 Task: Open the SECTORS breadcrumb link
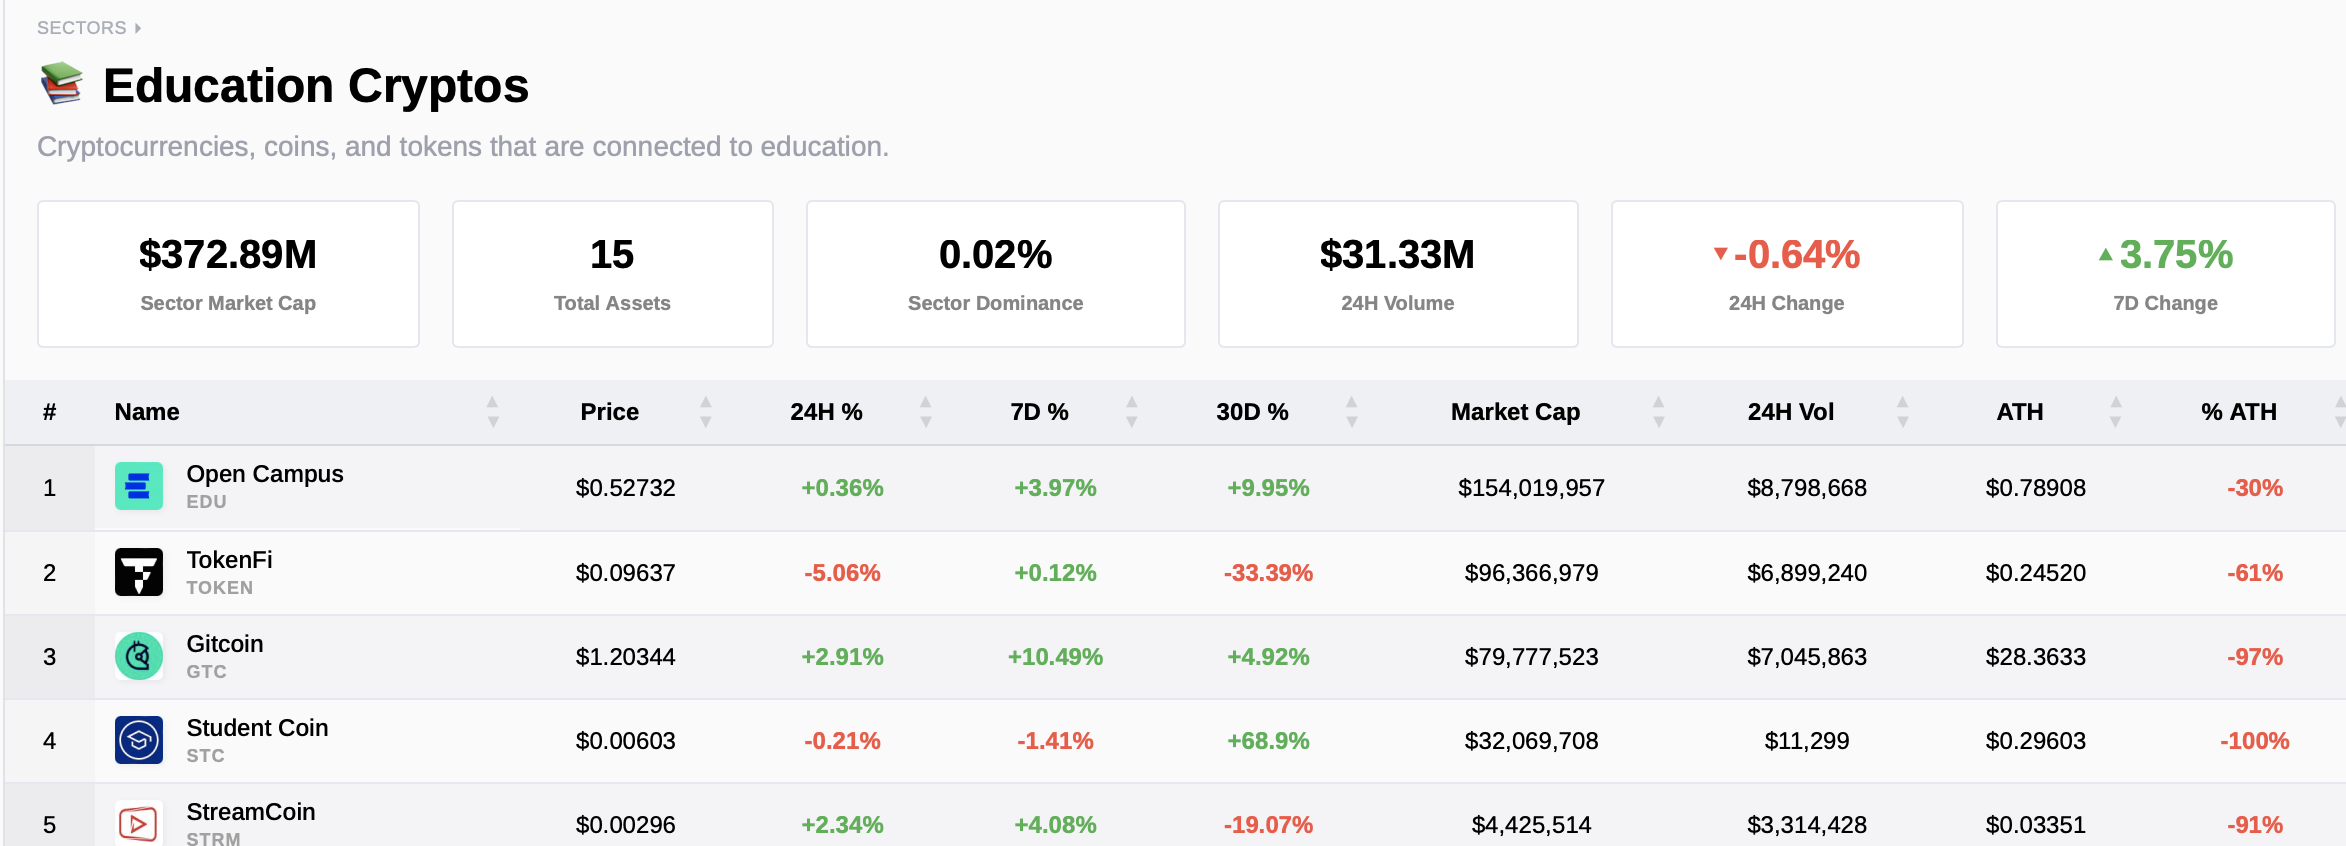tap(82, 28)
